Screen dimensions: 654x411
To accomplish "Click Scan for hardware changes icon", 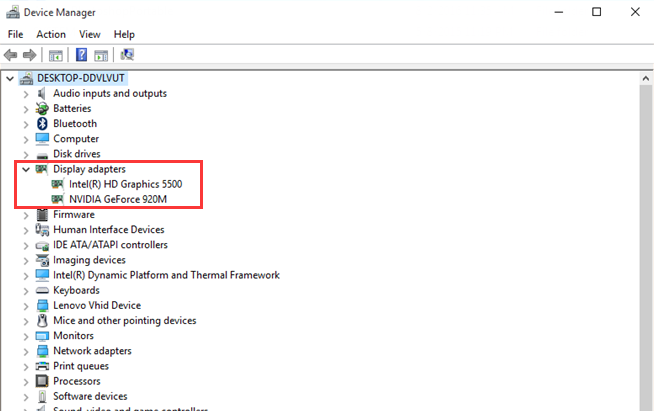I will 127,55.
